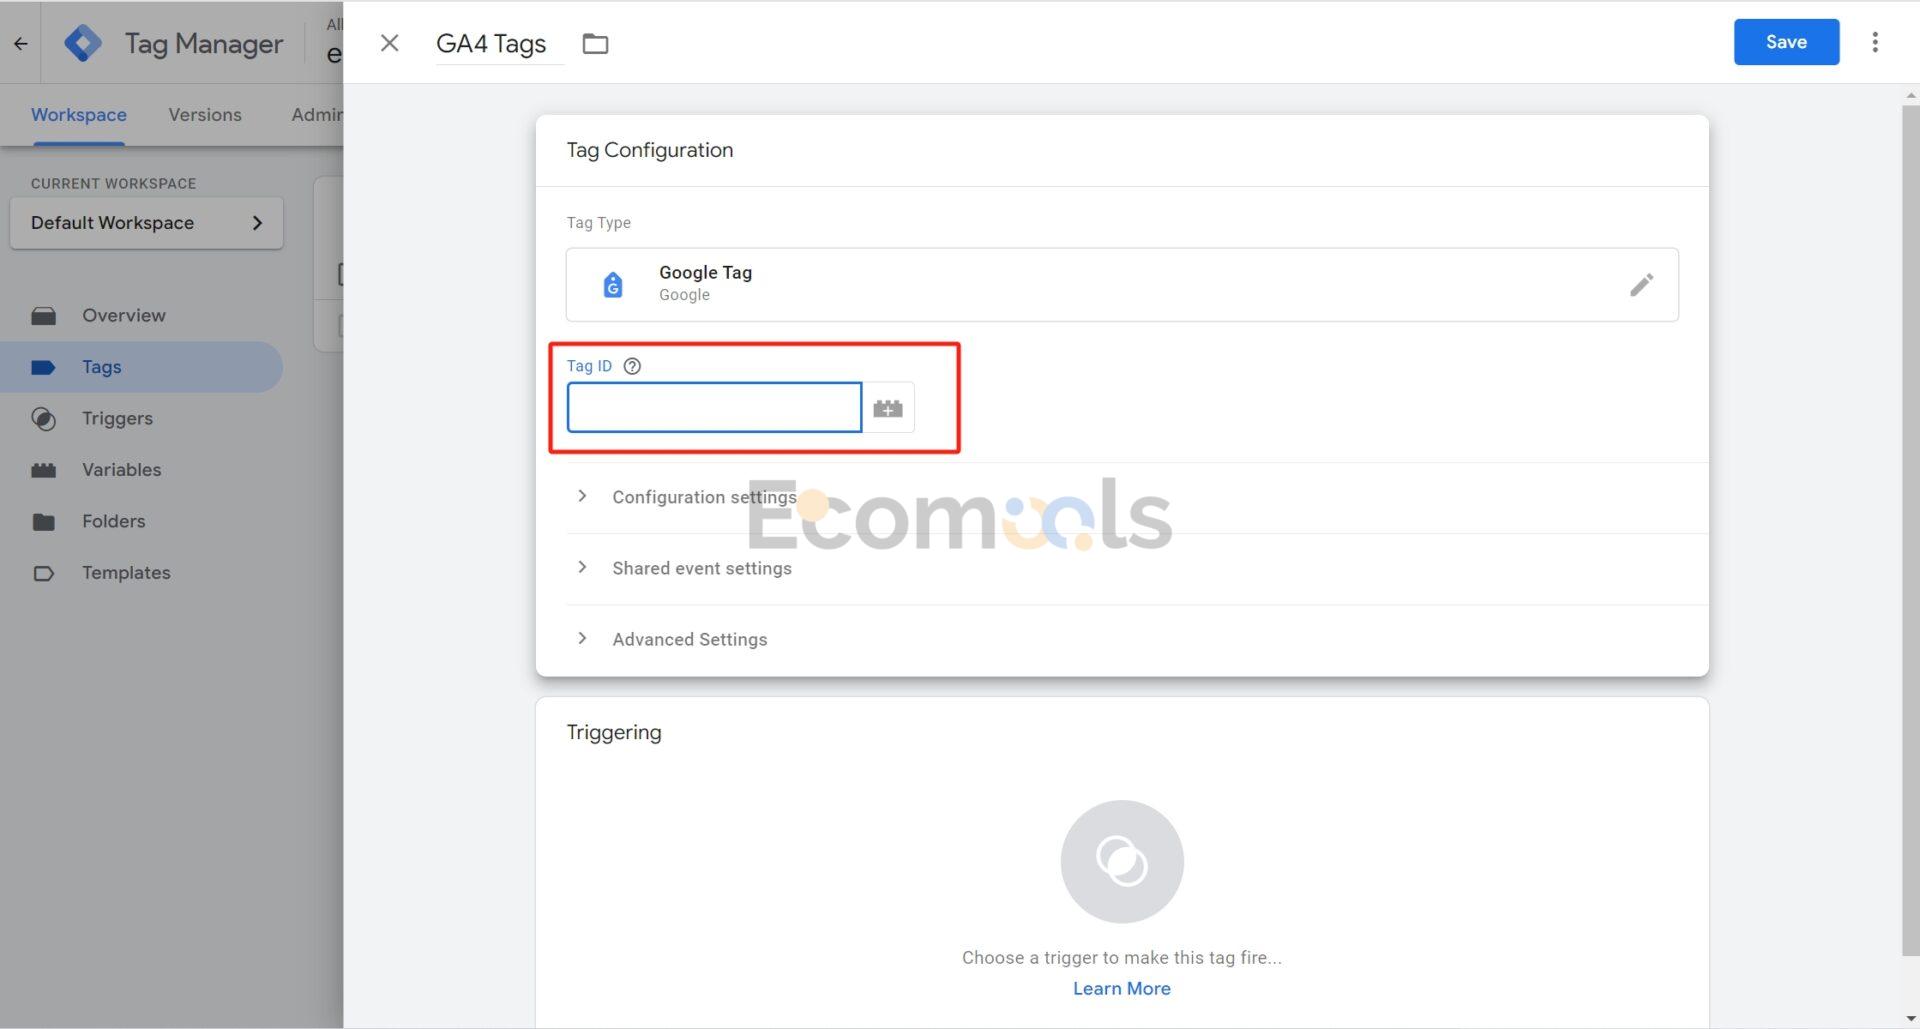Switch to the Workspace tab
Screen dimensions: 1920x1029
(78, 115)
